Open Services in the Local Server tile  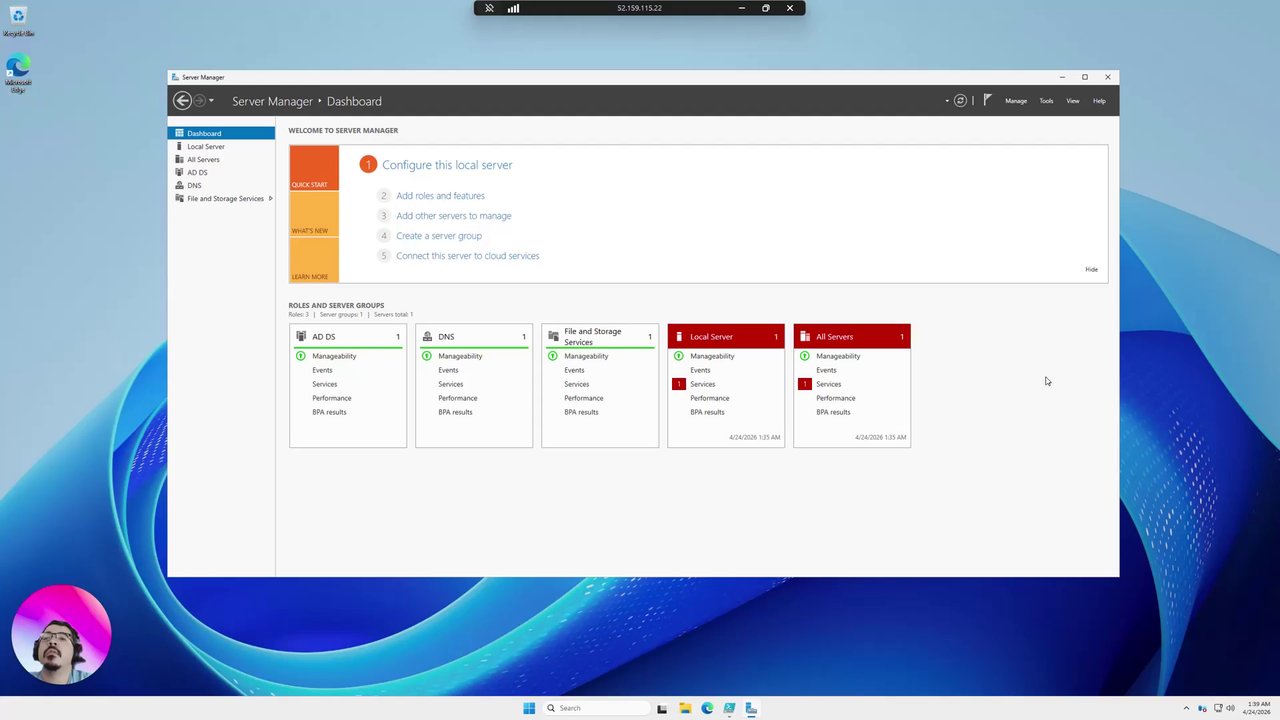pos(702,384)
